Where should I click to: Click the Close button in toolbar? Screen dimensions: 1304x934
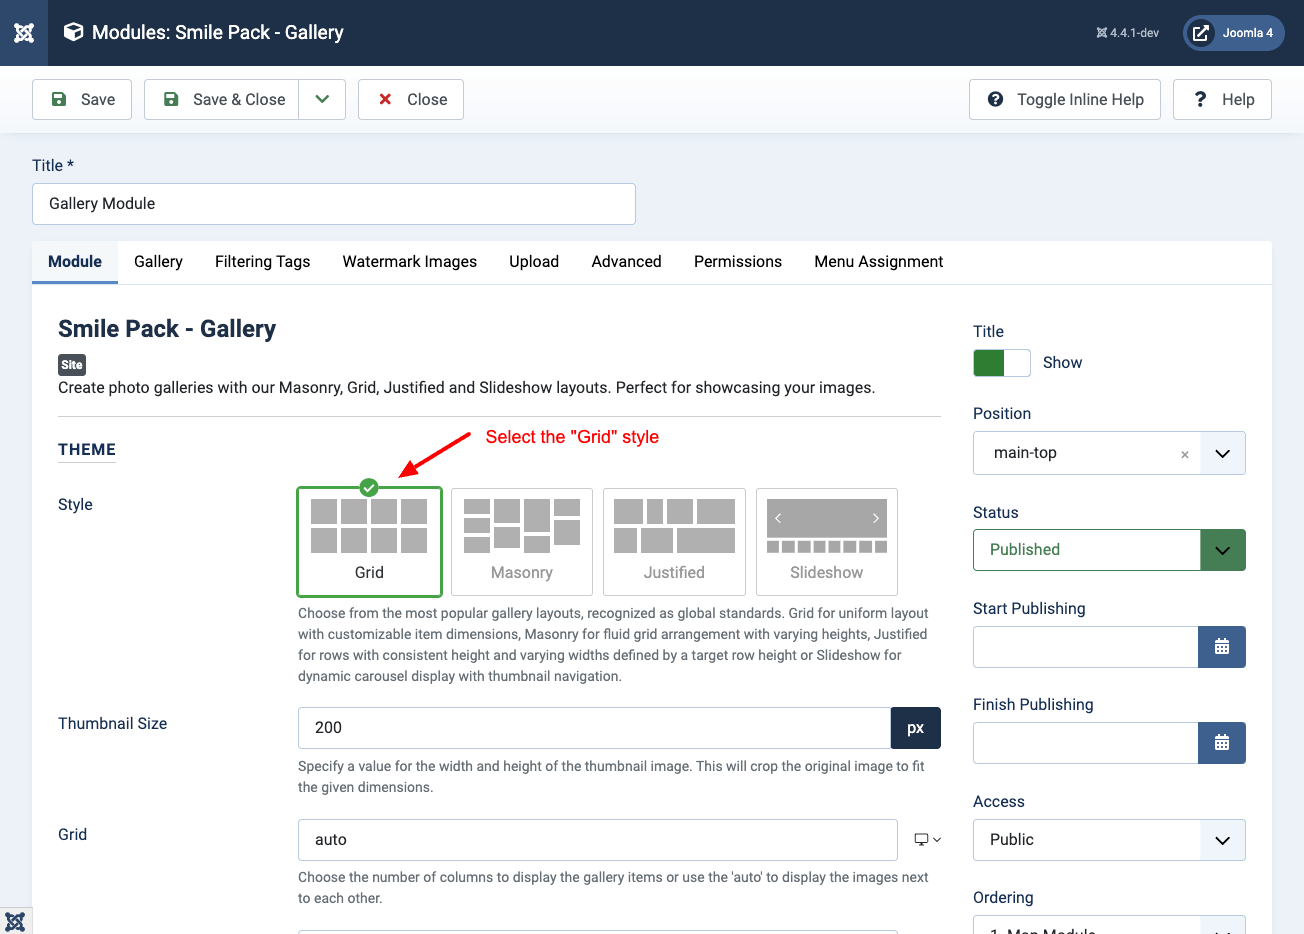(x=411, y=100)
